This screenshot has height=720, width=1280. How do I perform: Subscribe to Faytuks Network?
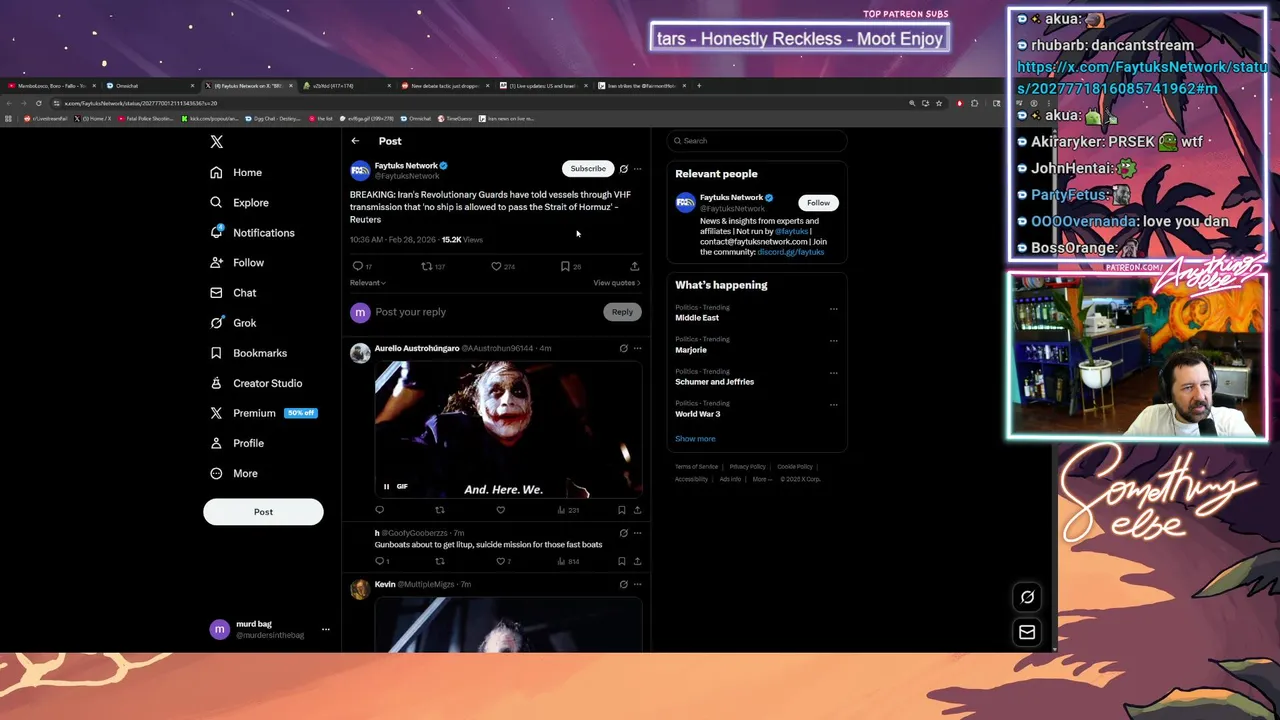(x=588, y=168)
